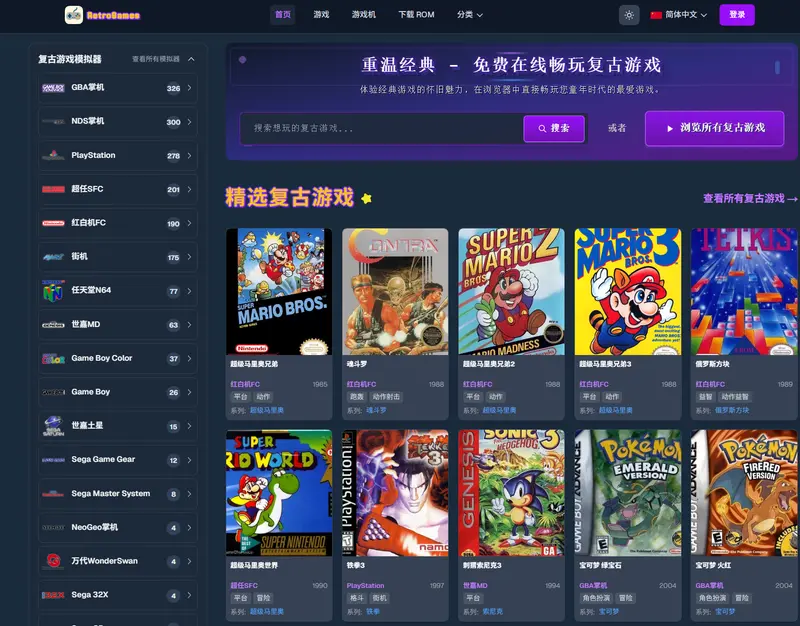
Task: Click the 索尼克 series link
Action: click(x=492, y=611)
